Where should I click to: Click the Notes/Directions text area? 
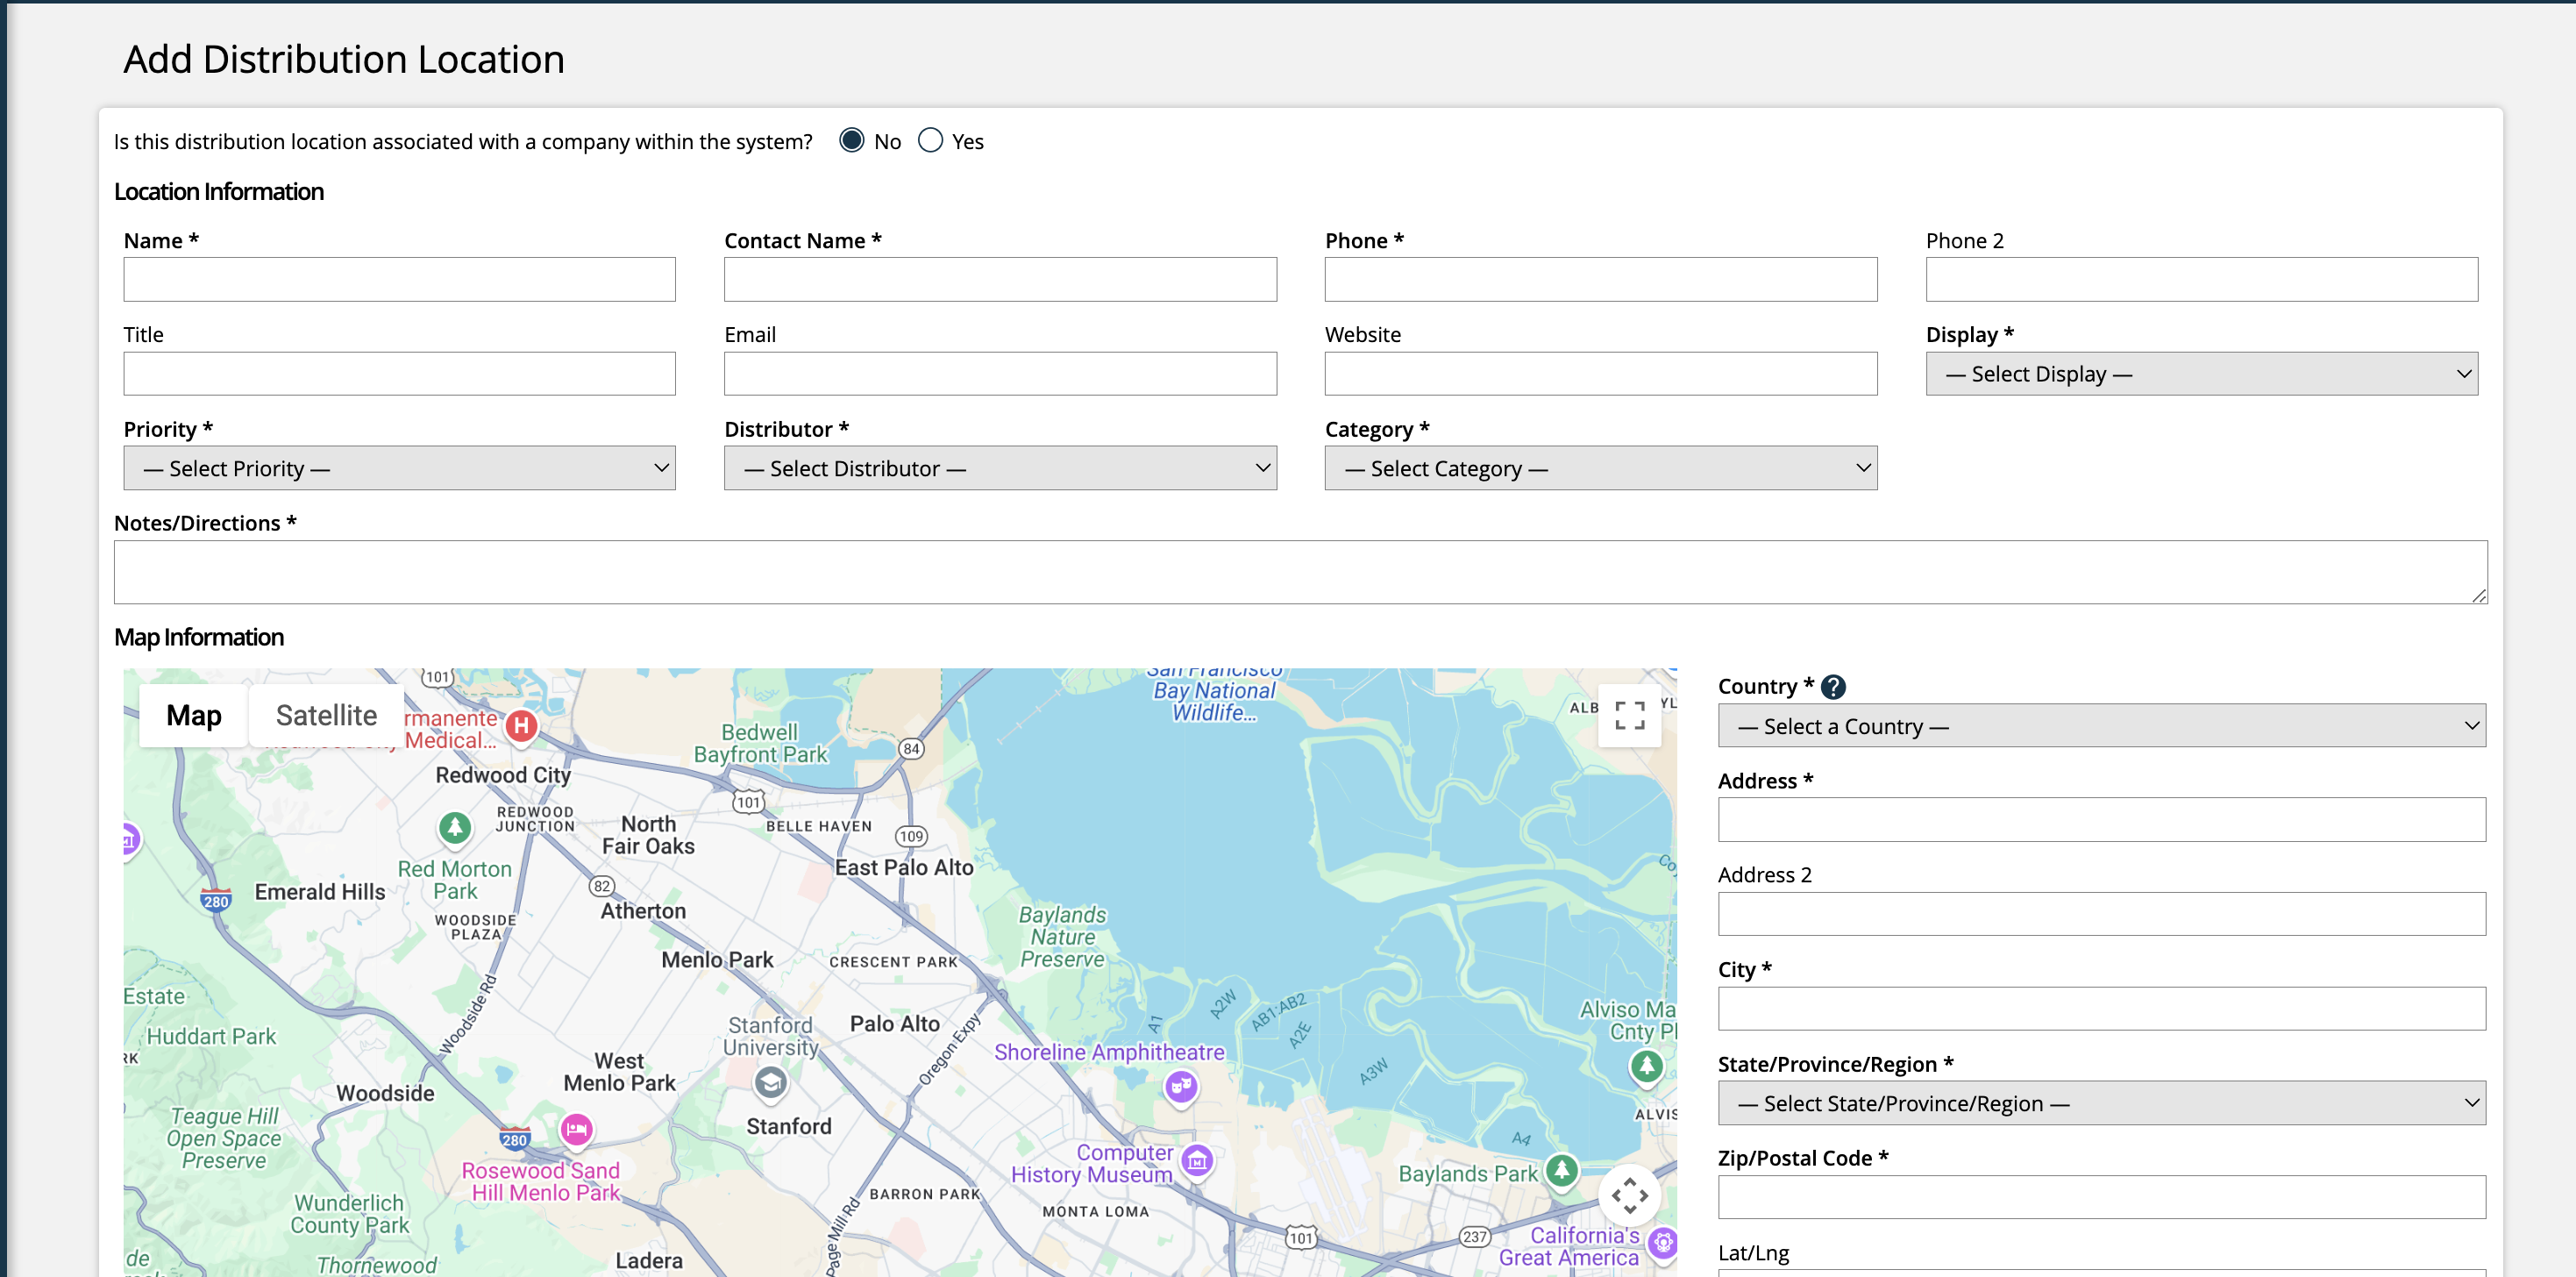pyautogui.click(x=1300, y=572)
